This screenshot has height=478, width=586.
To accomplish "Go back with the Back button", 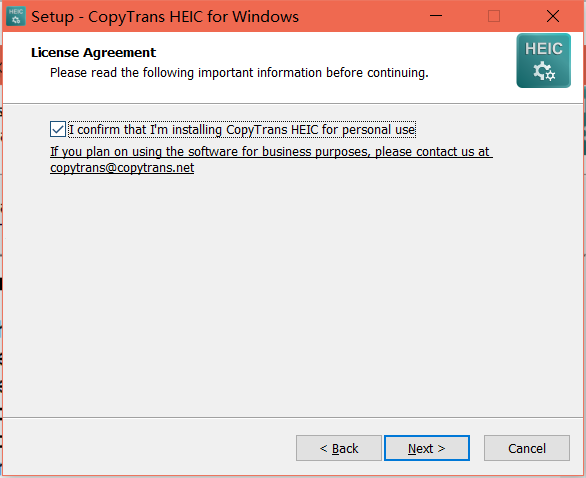I will [x=339, y=448].
